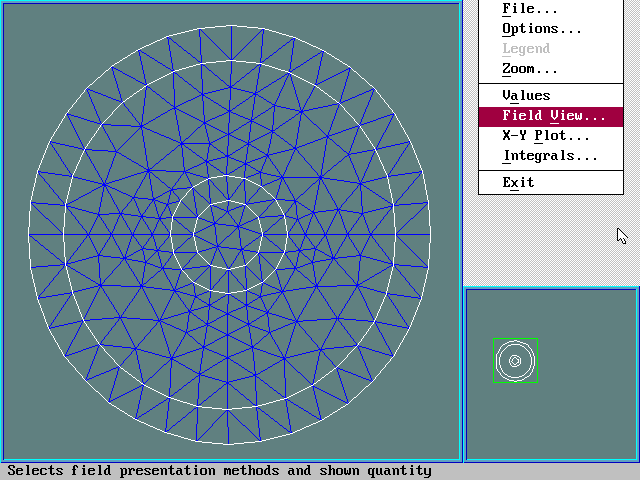
Task: Click the leftmost point of the outer mesh circle
Action: (28, 234)
